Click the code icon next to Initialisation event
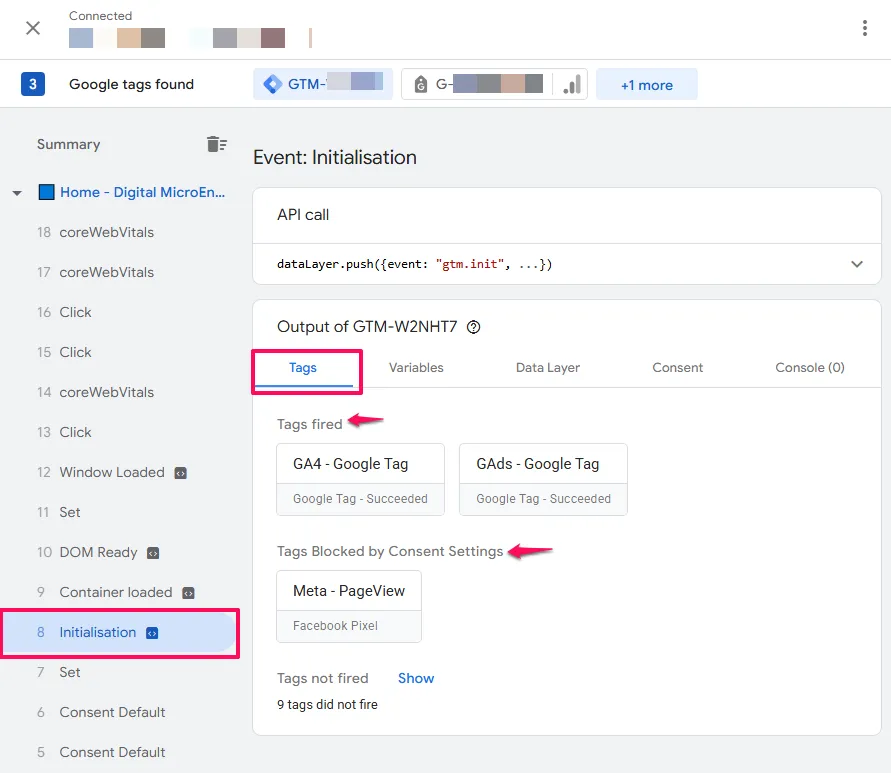 [x=152, y=632]
